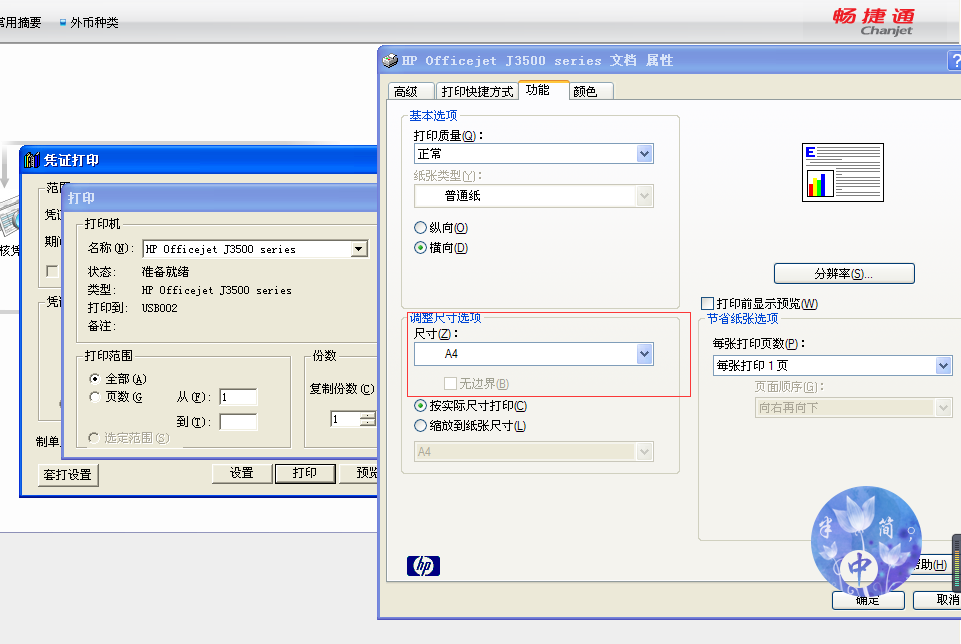Viewport: 961px width, 644px height.
Task: Click the page layout preview thumbnail
Action: 842,172
